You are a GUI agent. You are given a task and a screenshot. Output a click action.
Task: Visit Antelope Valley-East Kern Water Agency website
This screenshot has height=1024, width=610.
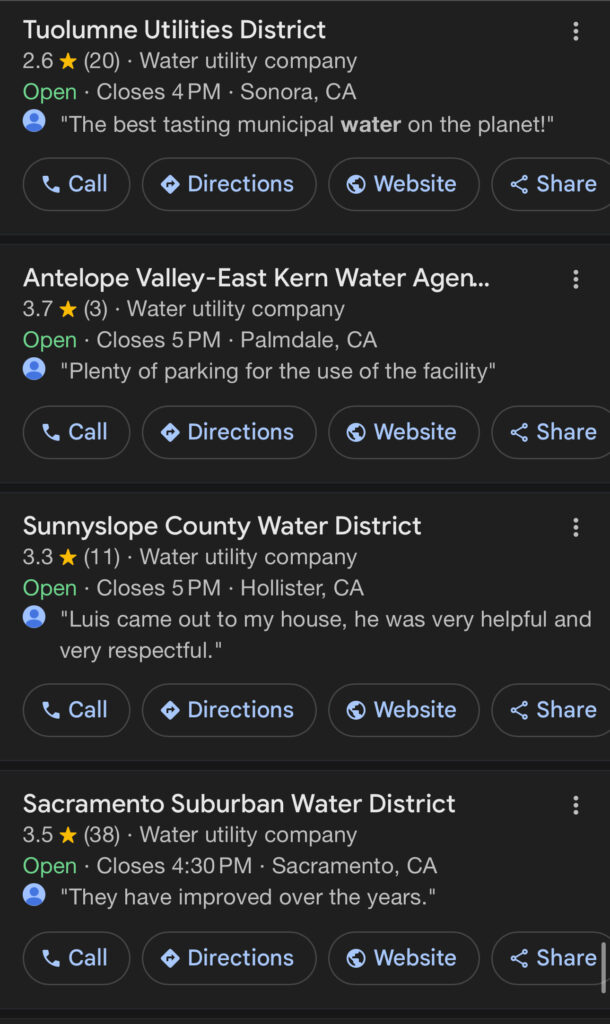403,432
